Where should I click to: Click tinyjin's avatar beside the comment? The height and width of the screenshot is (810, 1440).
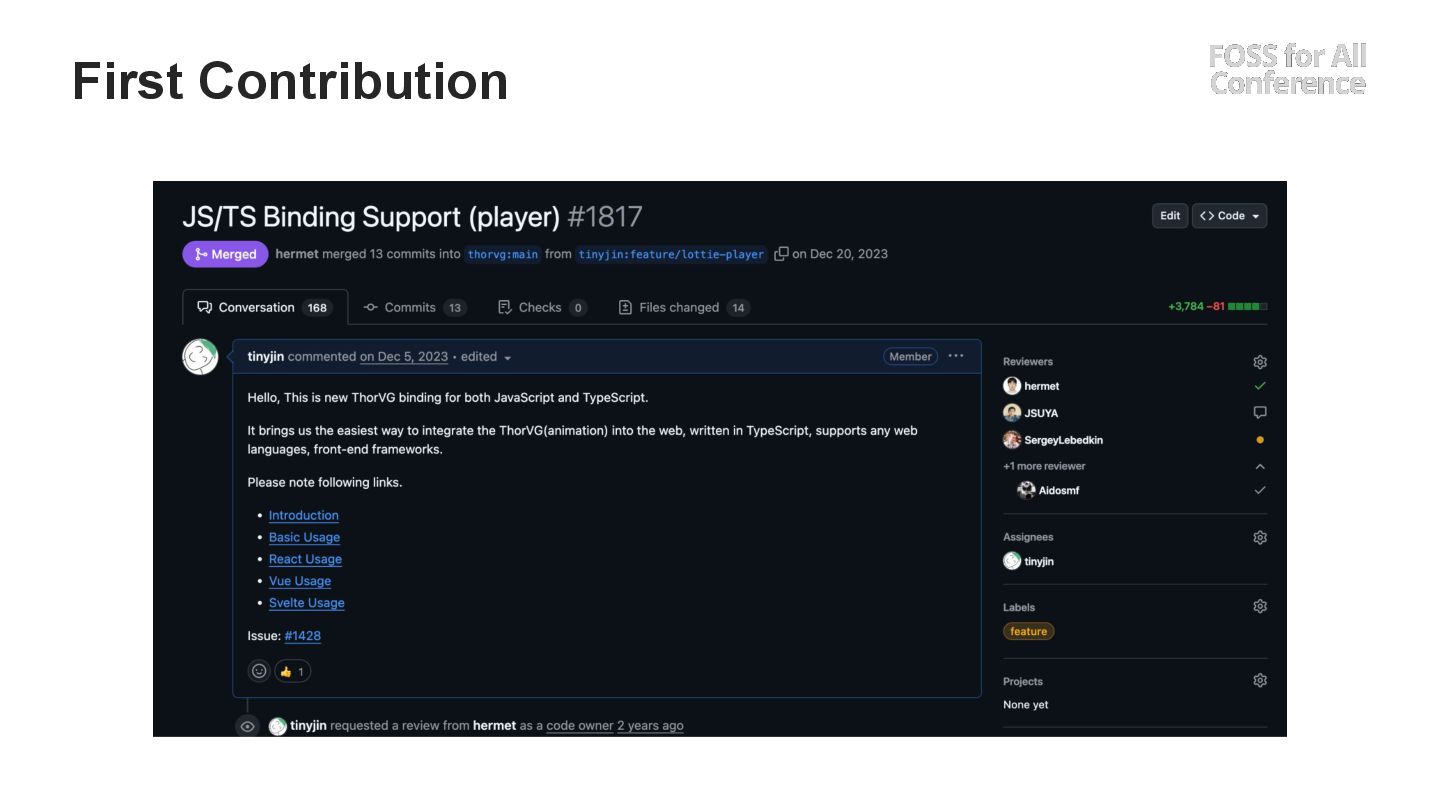[200, 357]
